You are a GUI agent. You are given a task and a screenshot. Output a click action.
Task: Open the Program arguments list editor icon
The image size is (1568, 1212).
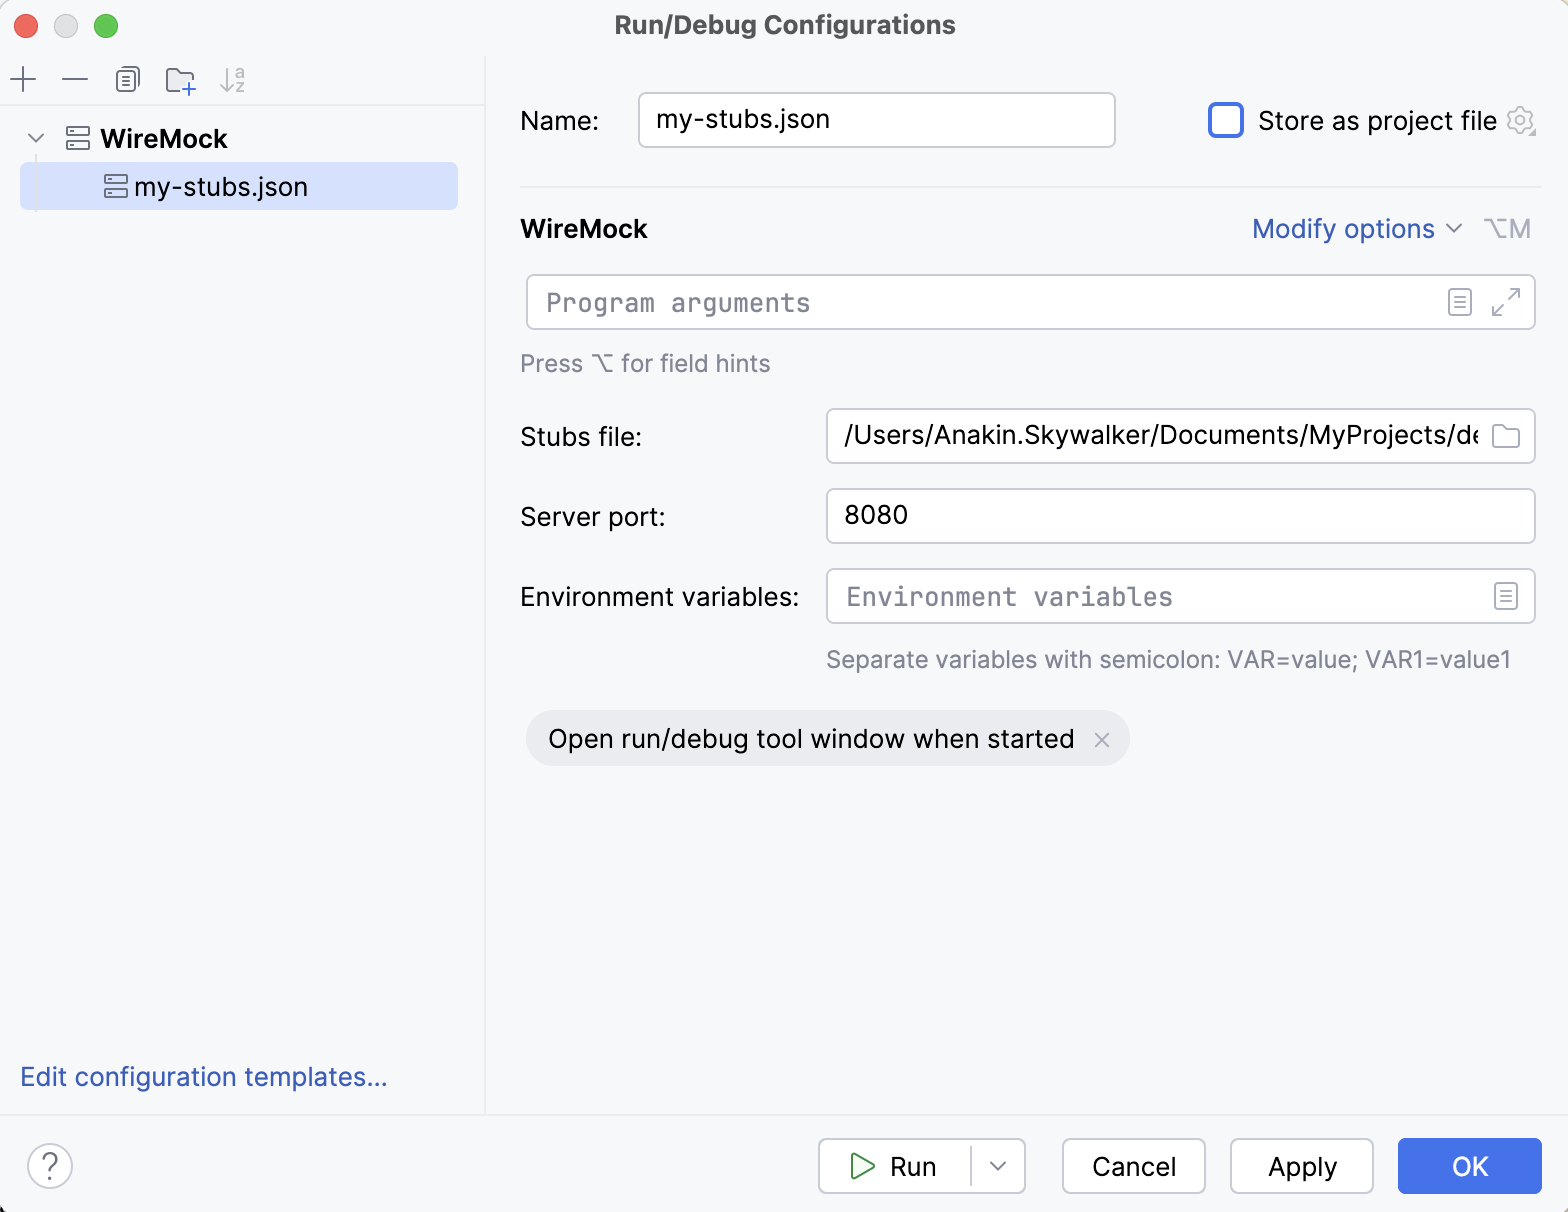point(1459,302)
